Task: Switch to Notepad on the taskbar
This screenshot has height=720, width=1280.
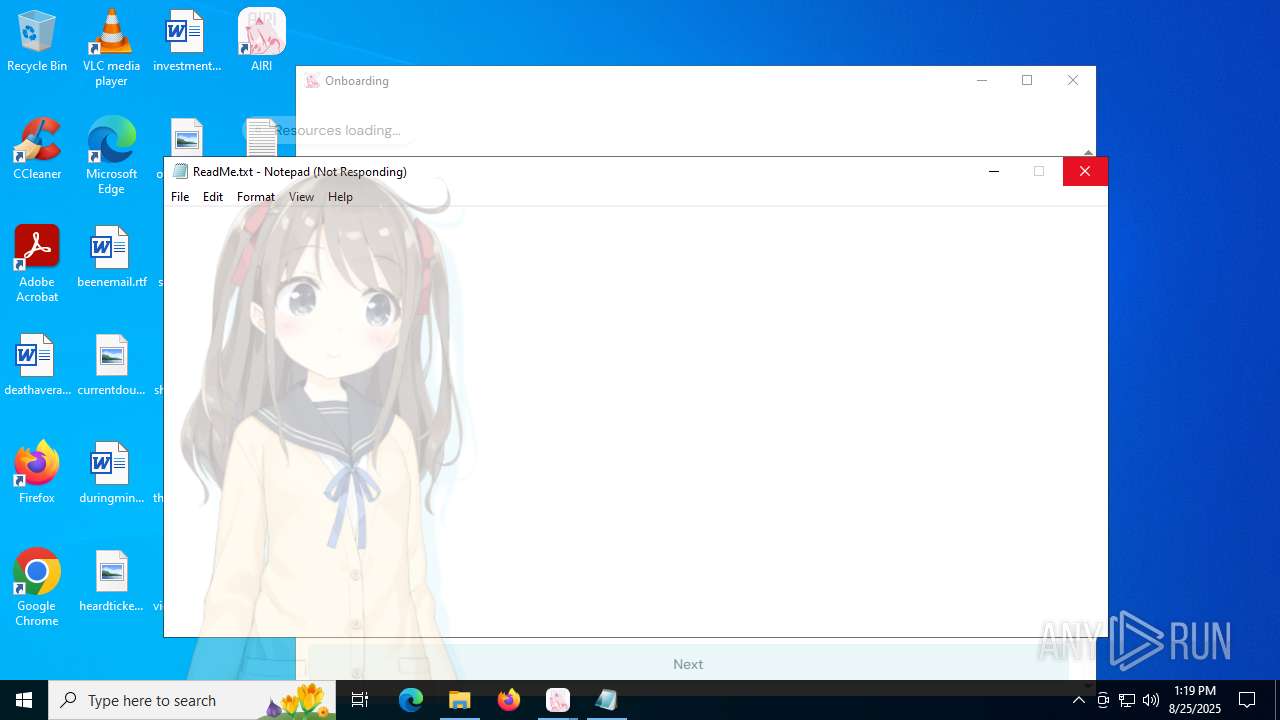Action: click(x=606, y=700)
